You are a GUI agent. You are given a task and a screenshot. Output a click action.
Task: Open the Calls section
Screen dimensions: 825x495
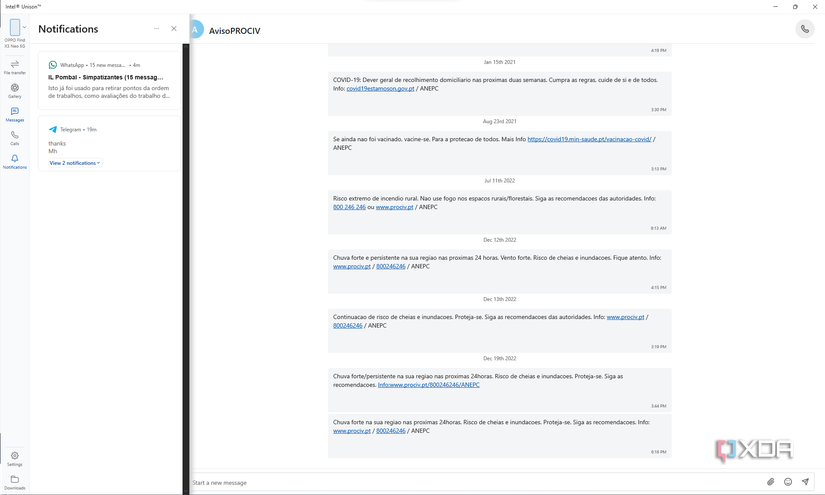tap(15, 138)
